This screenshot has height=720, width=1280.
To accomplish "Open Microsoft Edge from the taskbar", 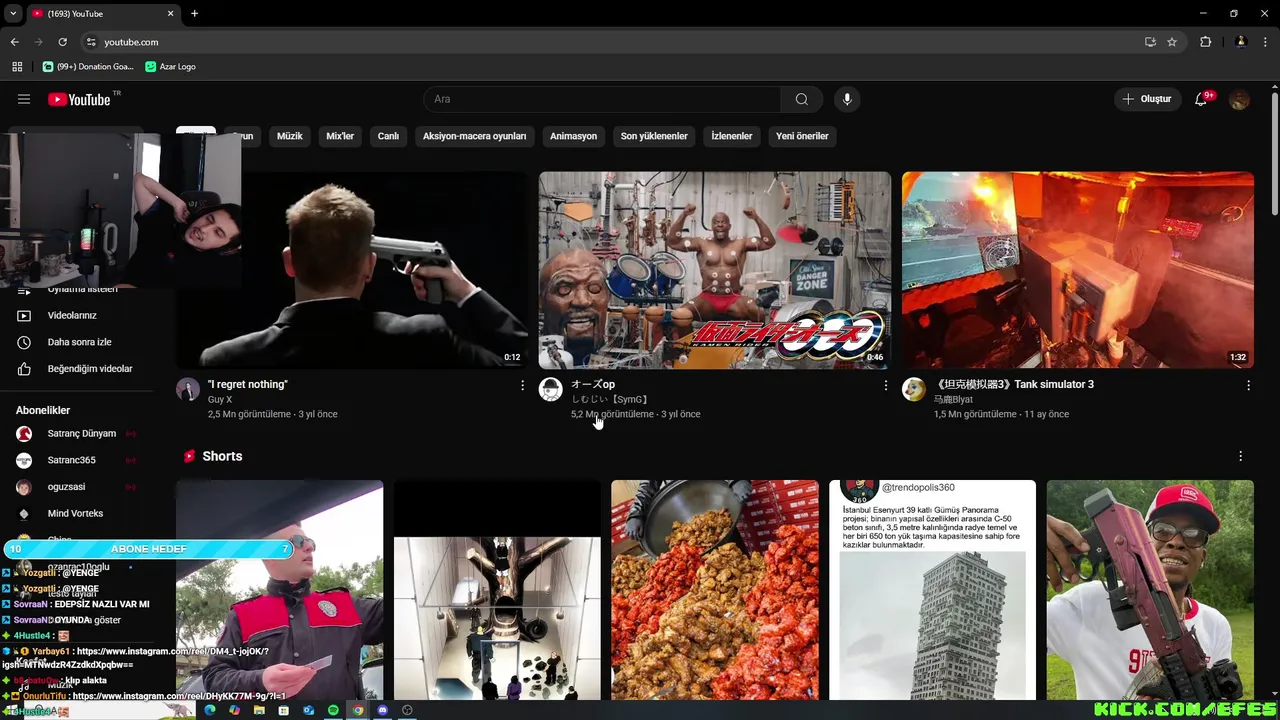I will click(x=210, y=711).
